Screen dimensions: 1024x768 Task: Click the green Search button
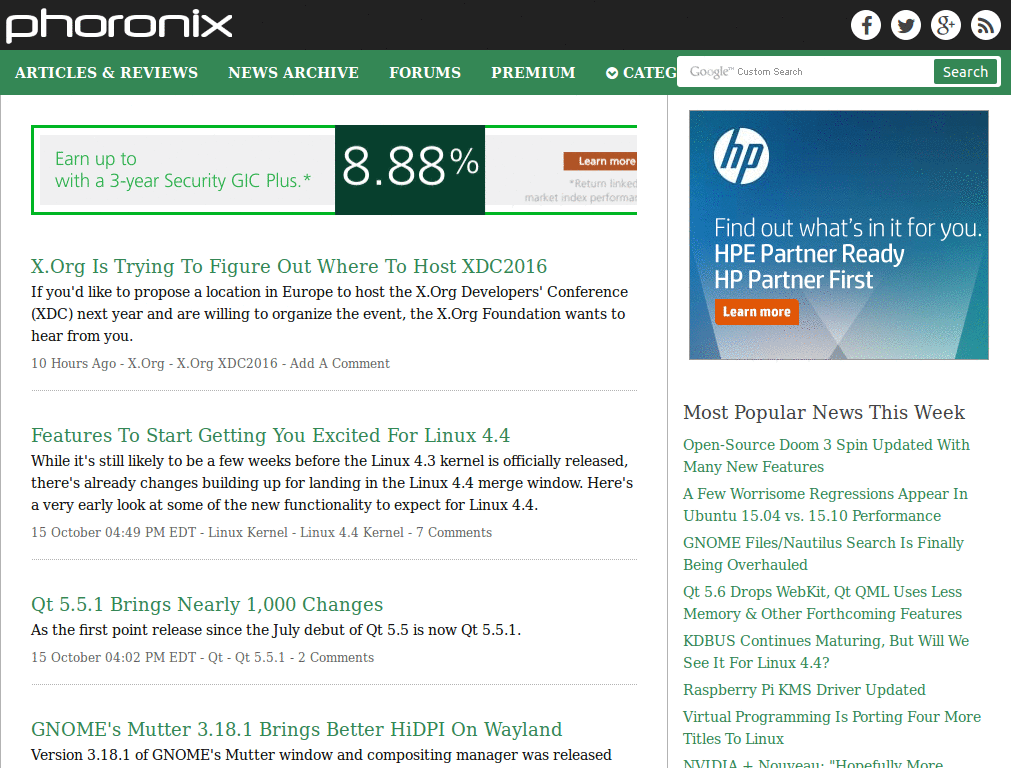[x=965, y=72]
